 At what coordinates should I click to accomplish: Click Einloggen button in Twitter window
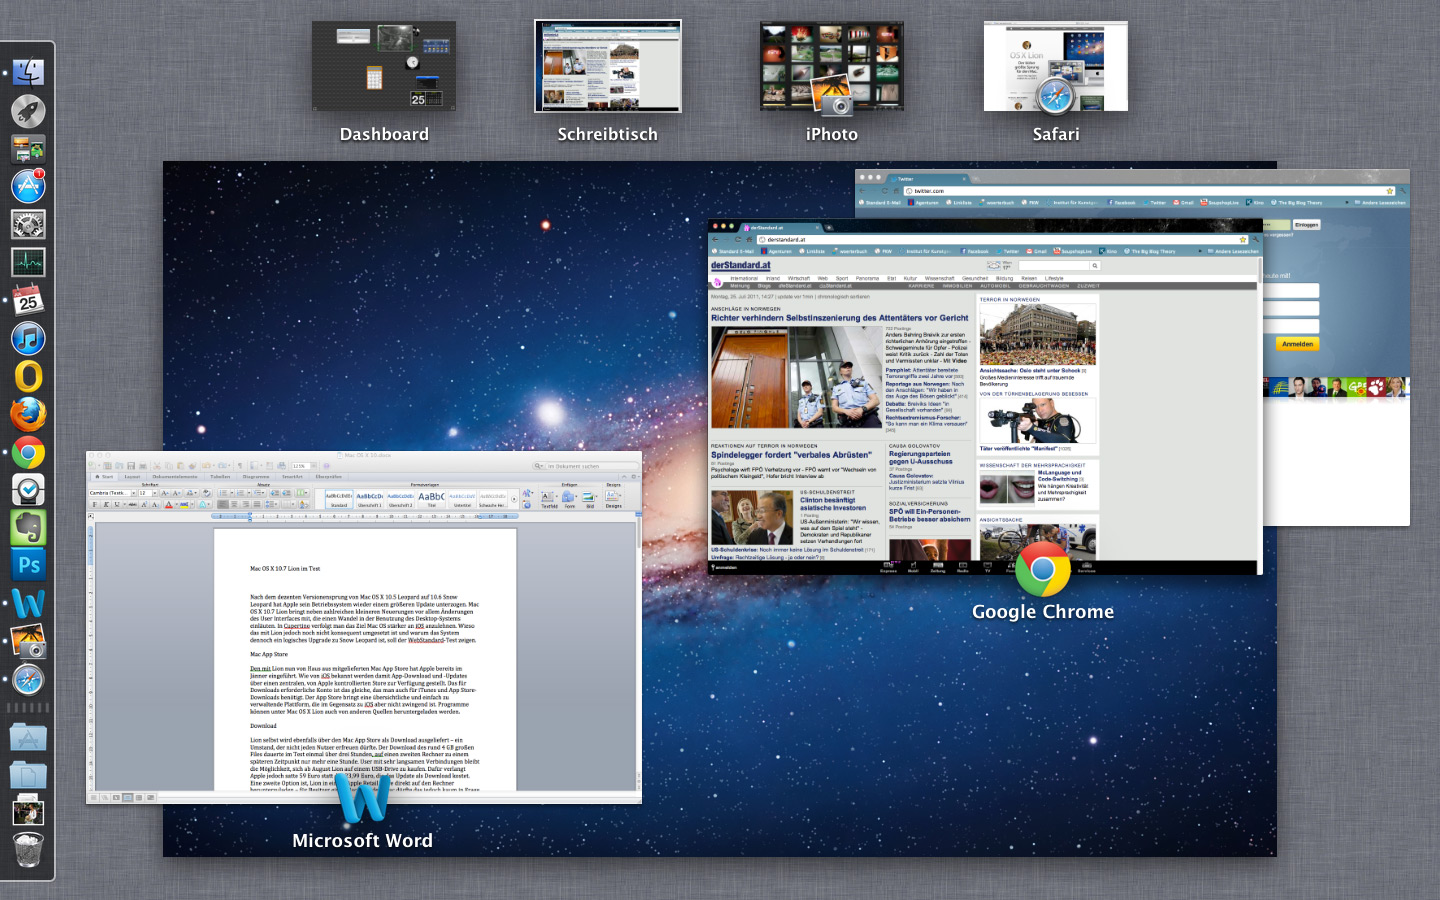click(1306, 225)
